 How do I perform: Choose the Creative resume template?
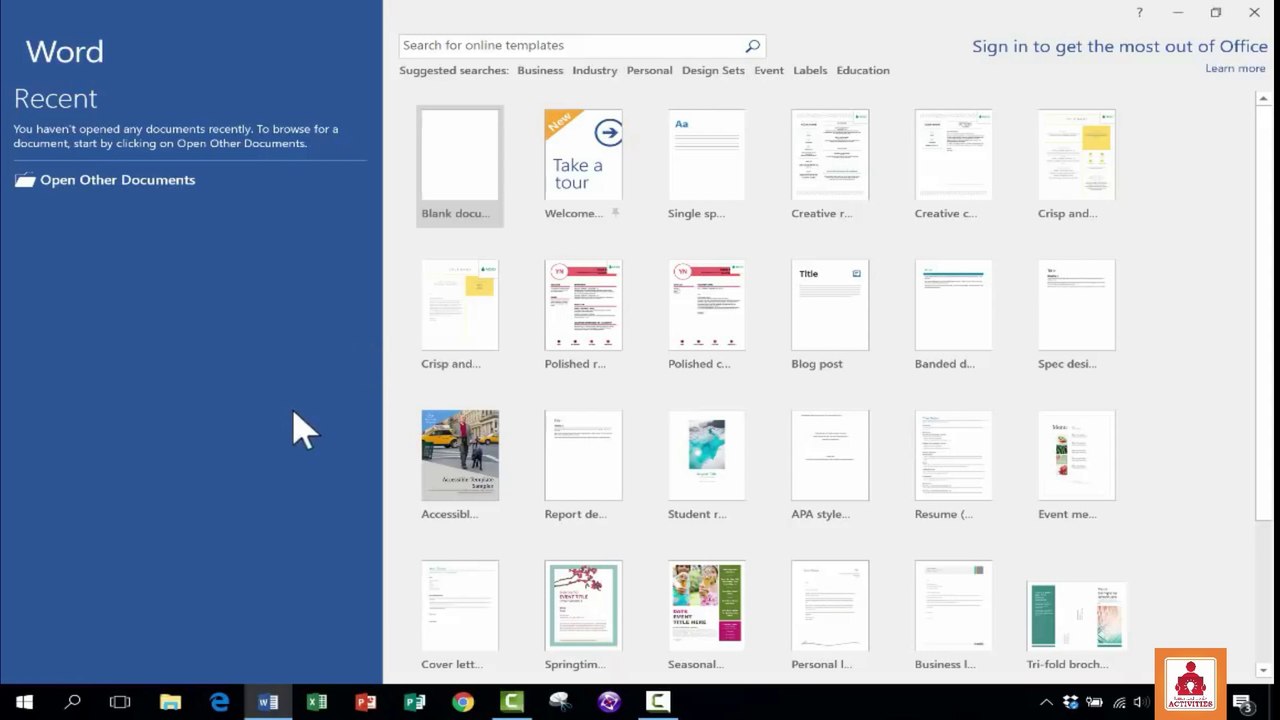coord(830,166)
